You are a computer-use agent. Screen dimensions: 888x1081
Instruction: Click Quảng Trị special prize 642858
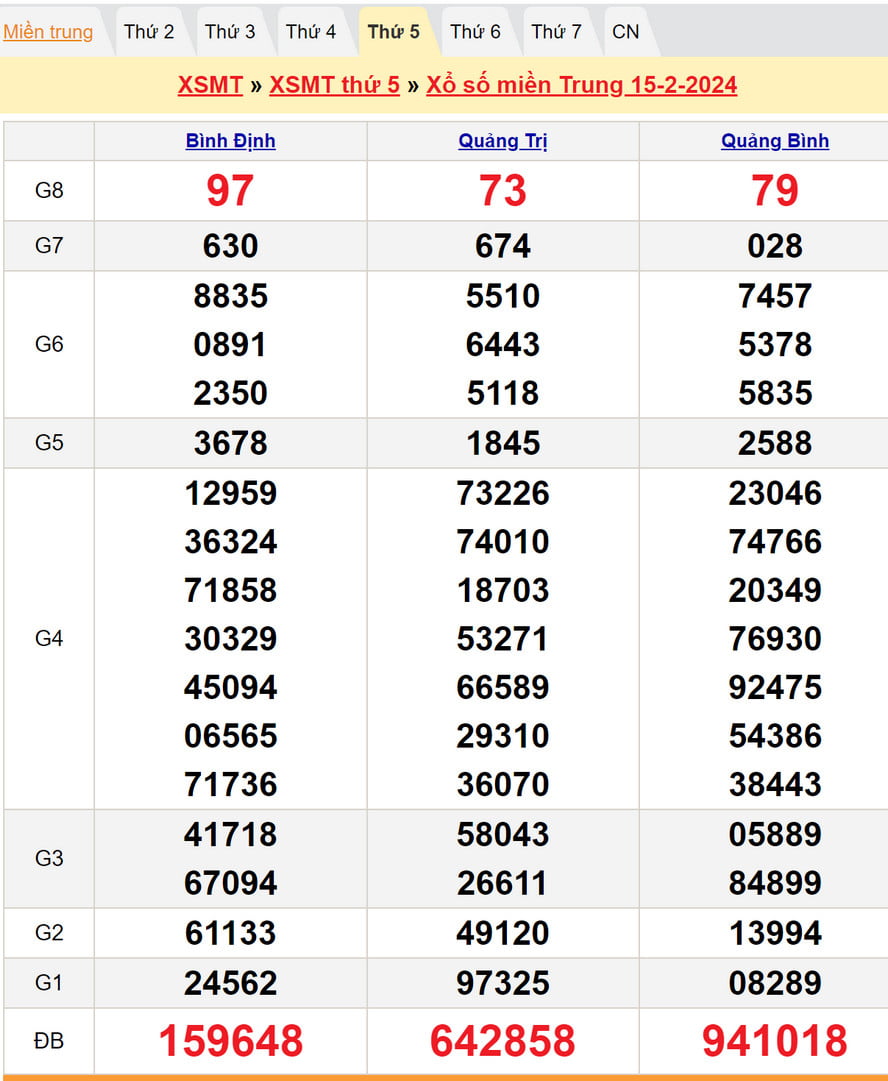click(x=503, y=1041)
